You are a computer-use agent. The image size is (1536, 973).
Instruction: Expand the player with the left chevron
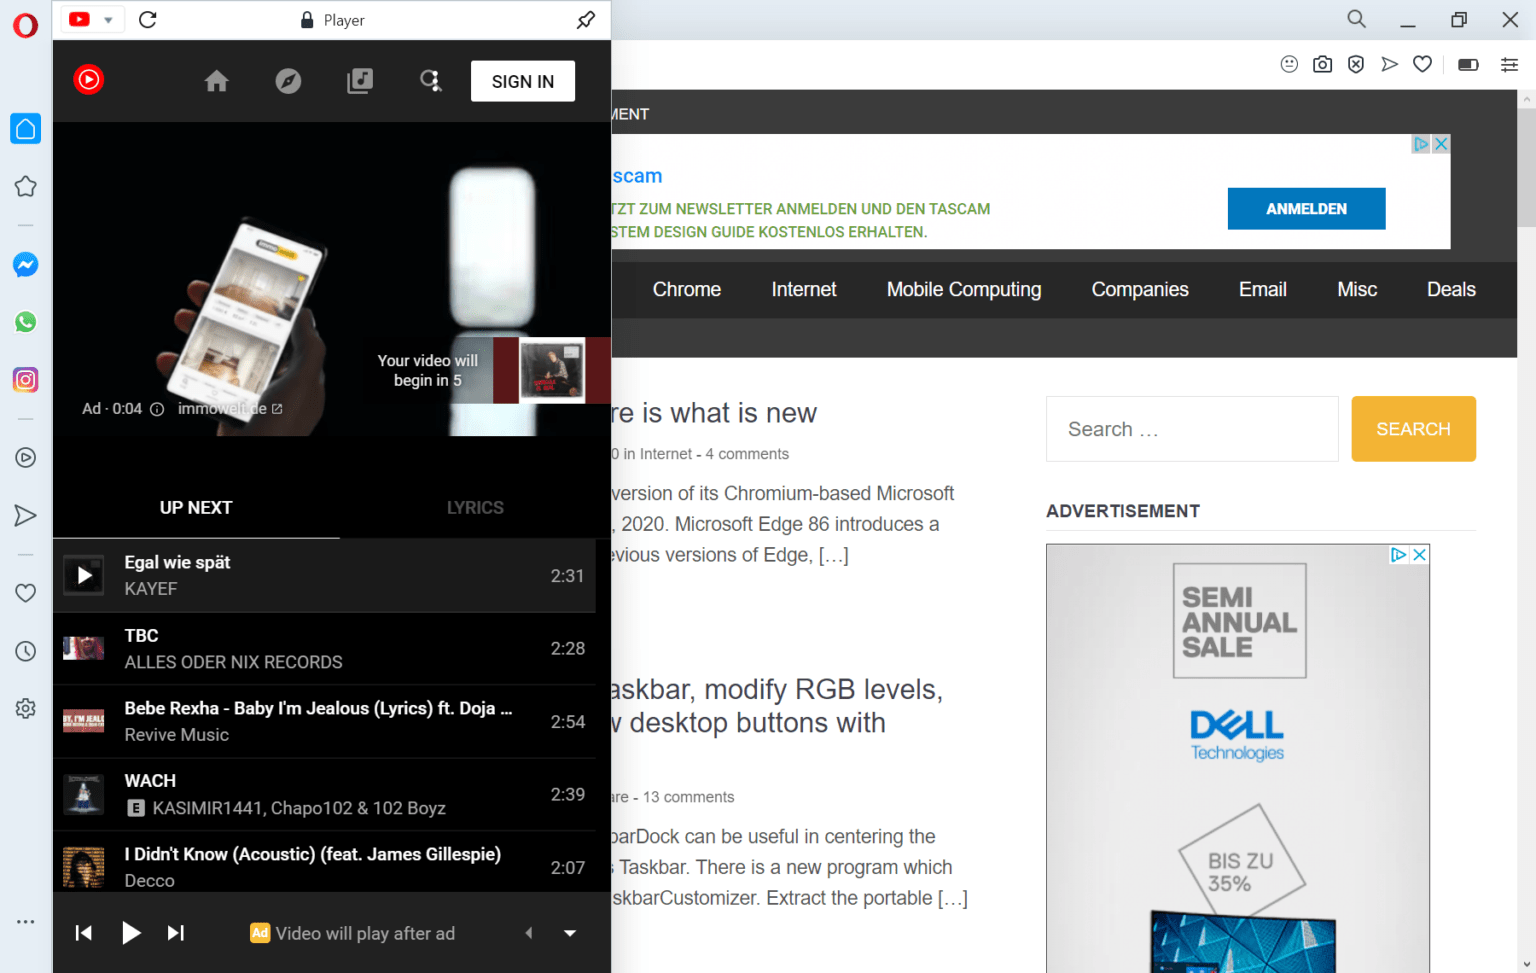click(x=529, y=932)
